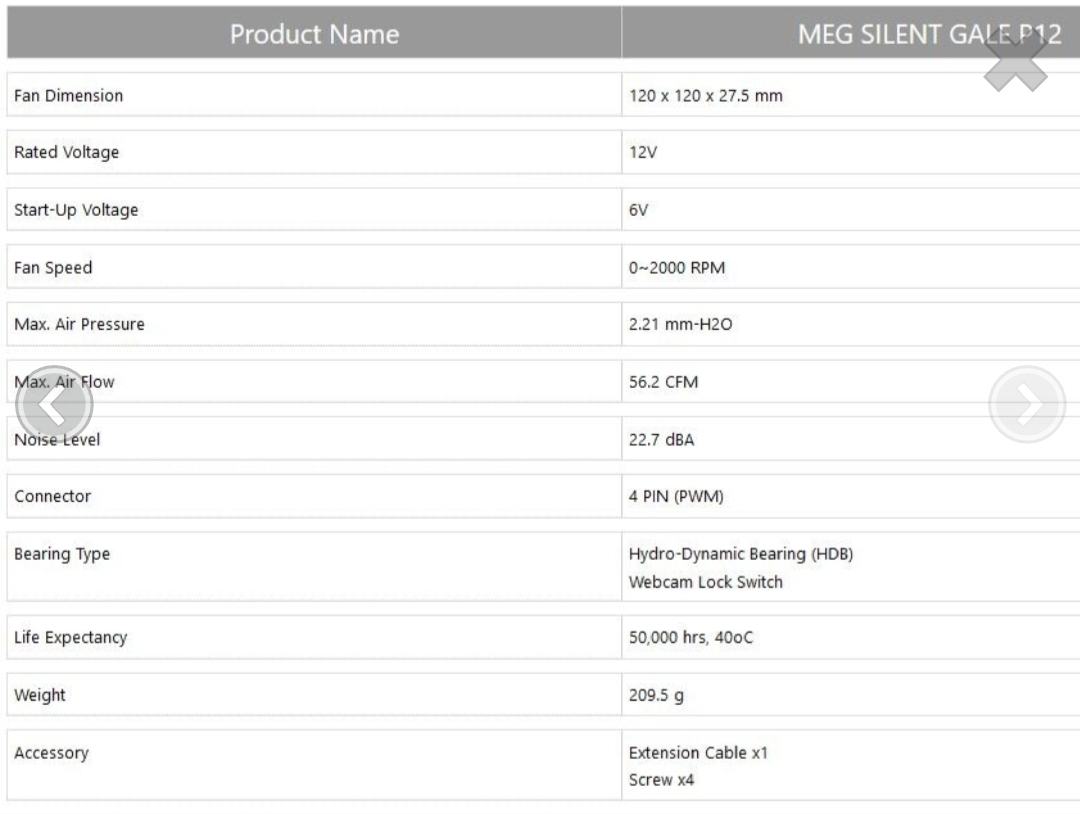Click the 56.2 CFM value
Image resolution: width=1080 pixels, height=814 pixels.
point(663,382)
